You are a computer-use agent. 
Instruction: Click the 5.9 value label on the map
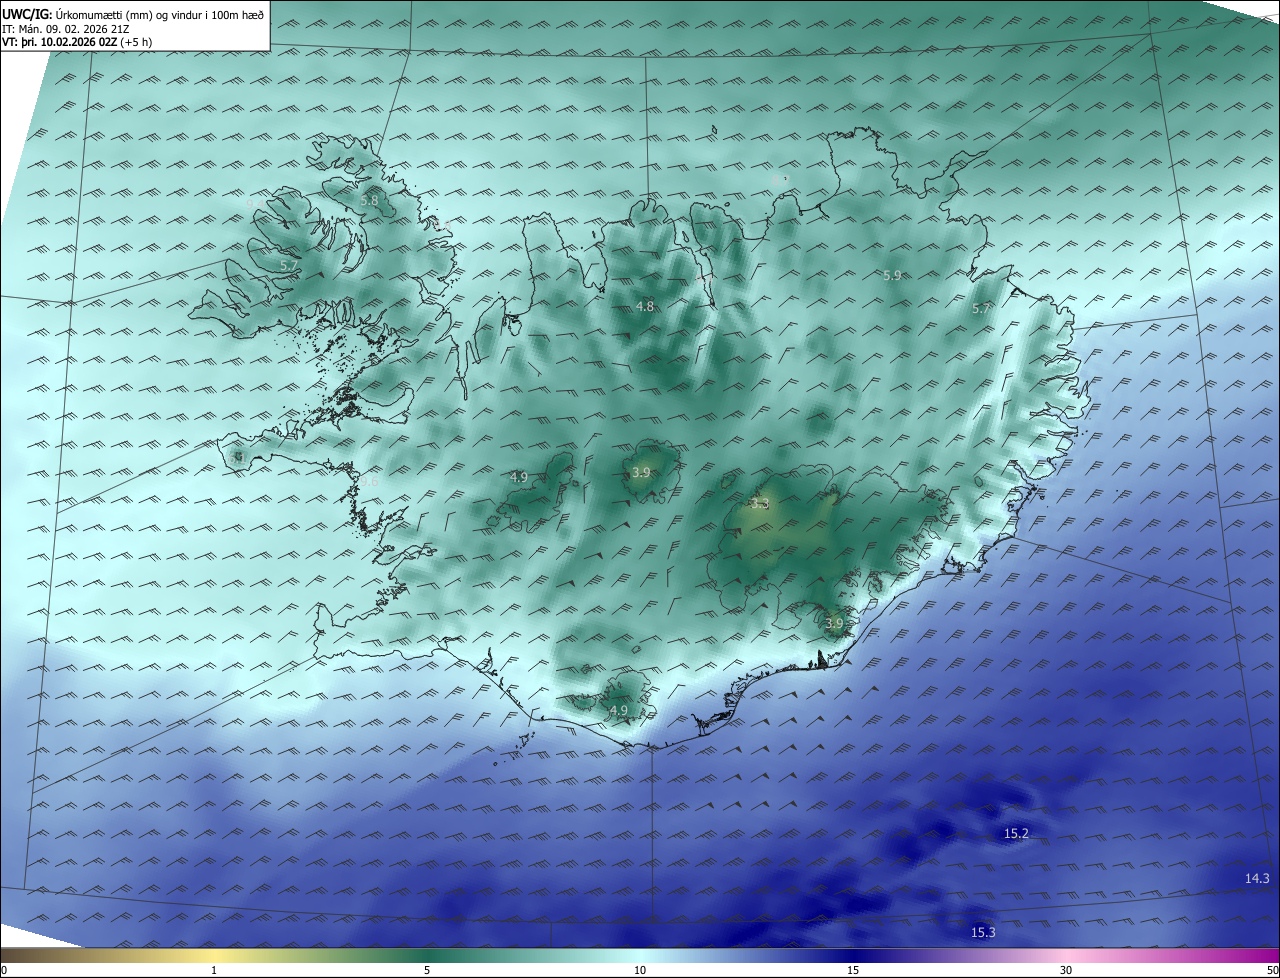892,275
